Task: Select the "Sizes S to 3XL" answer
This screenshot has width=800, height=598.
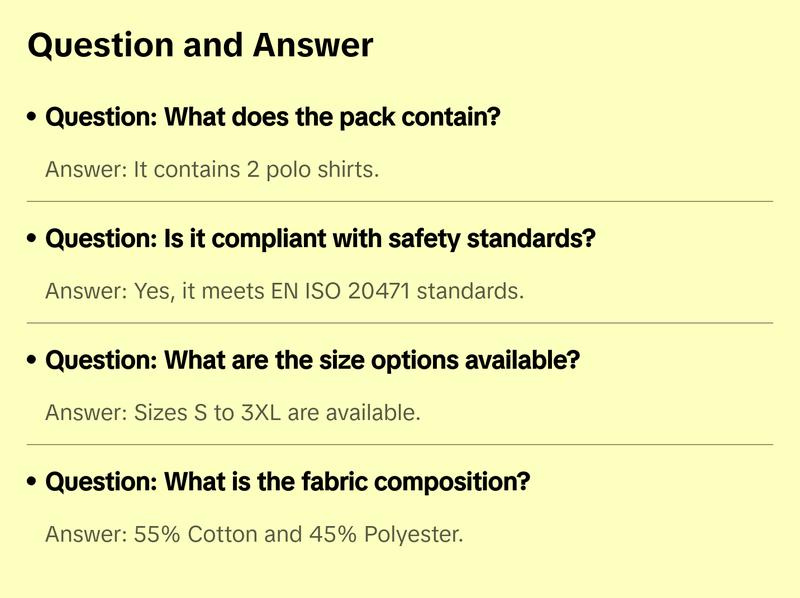Action: [232, 412]
